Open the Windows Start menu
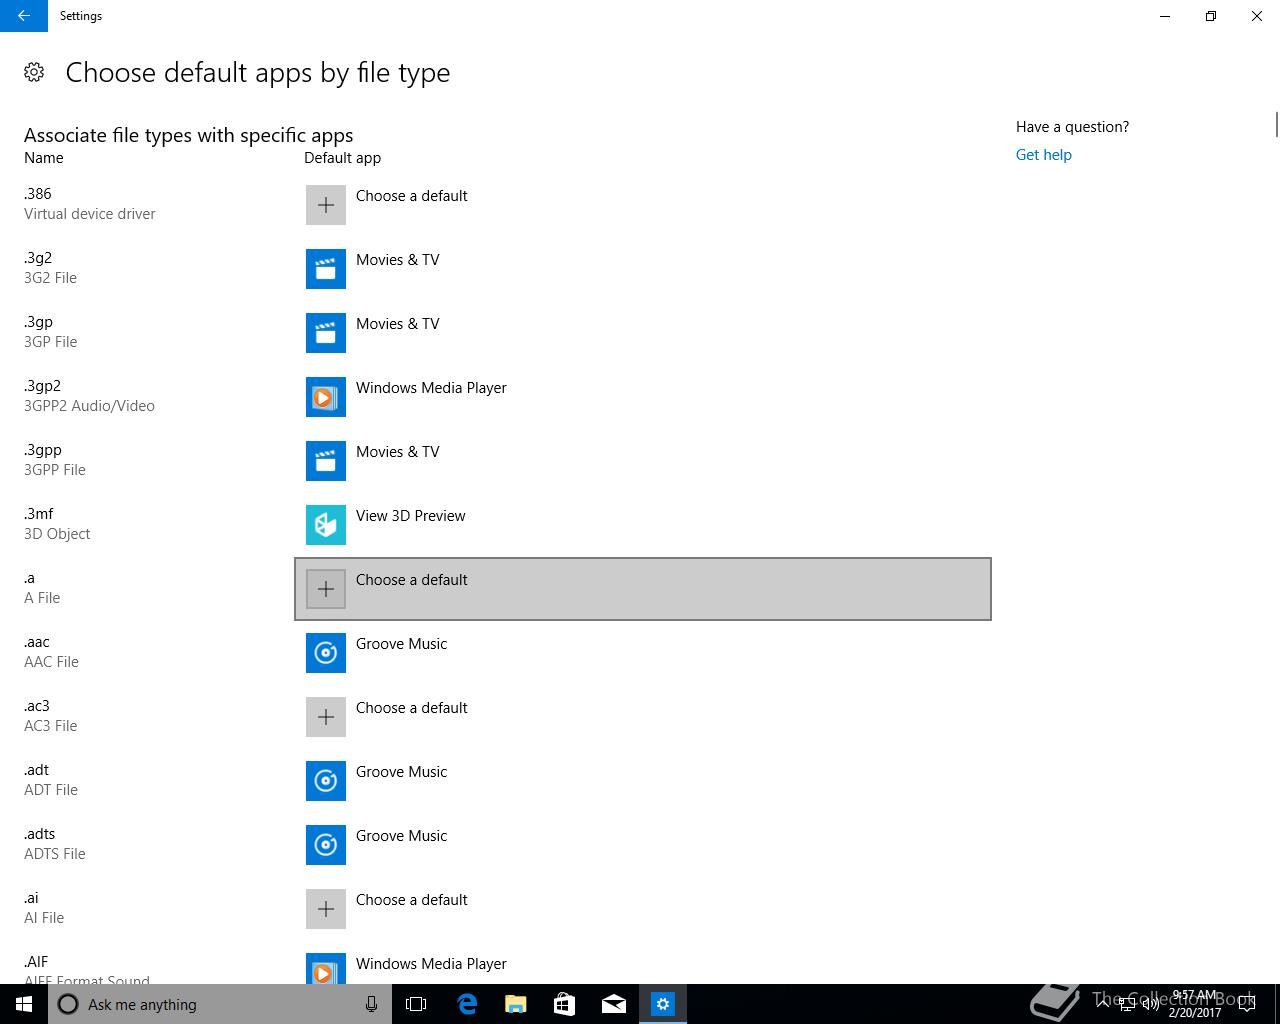1280x1024 pixels. (x=24, y=1004)
